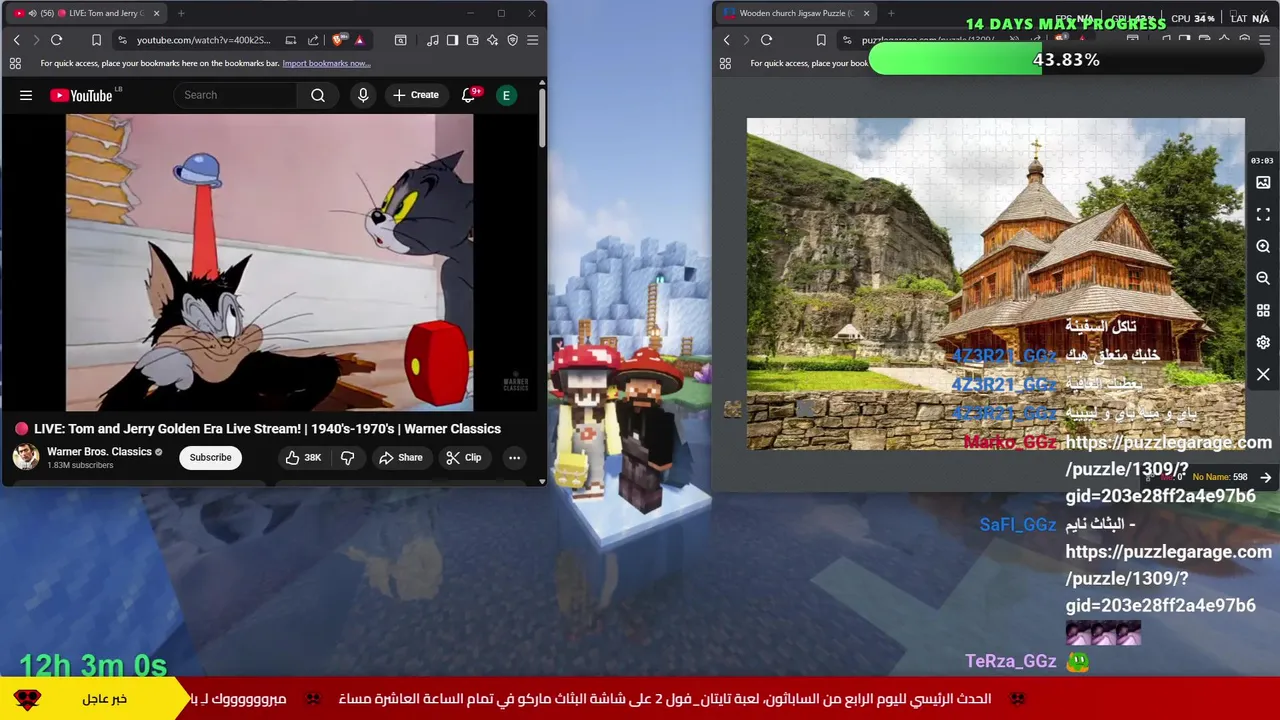
Task: Open the Warner Bros. Classics channel name
Action: point(99,451)
